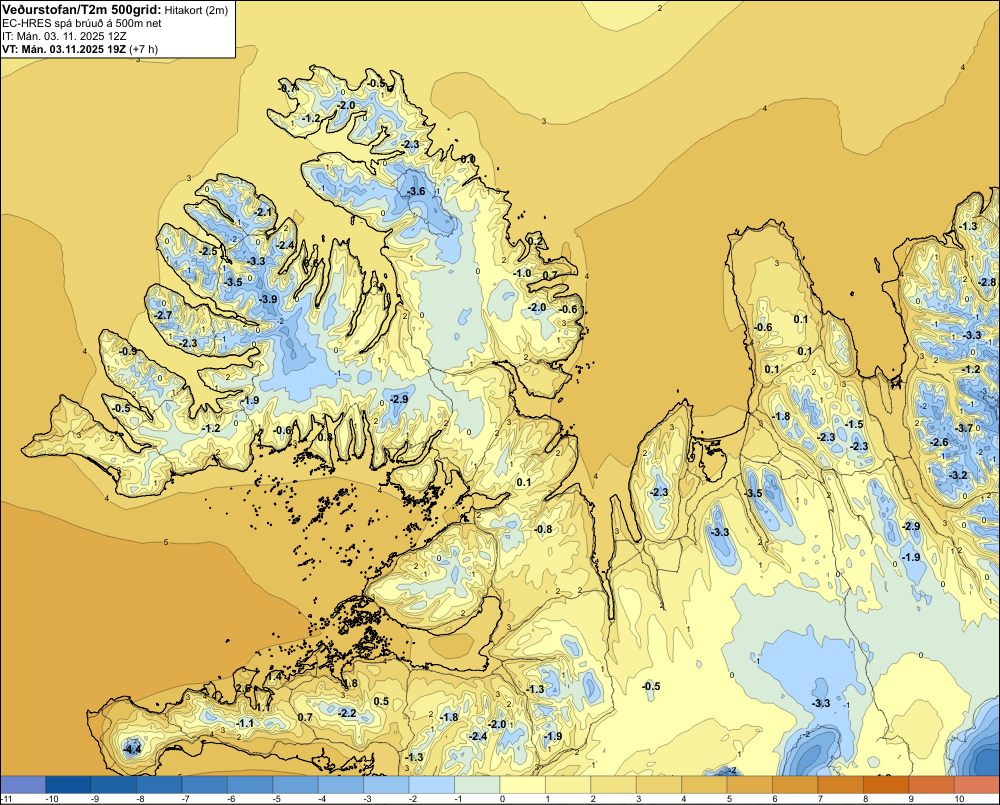This screenshot has height=805, width=1000.
Task: Click the -2.6 temperature label
Action: click(x=939, y=442)
